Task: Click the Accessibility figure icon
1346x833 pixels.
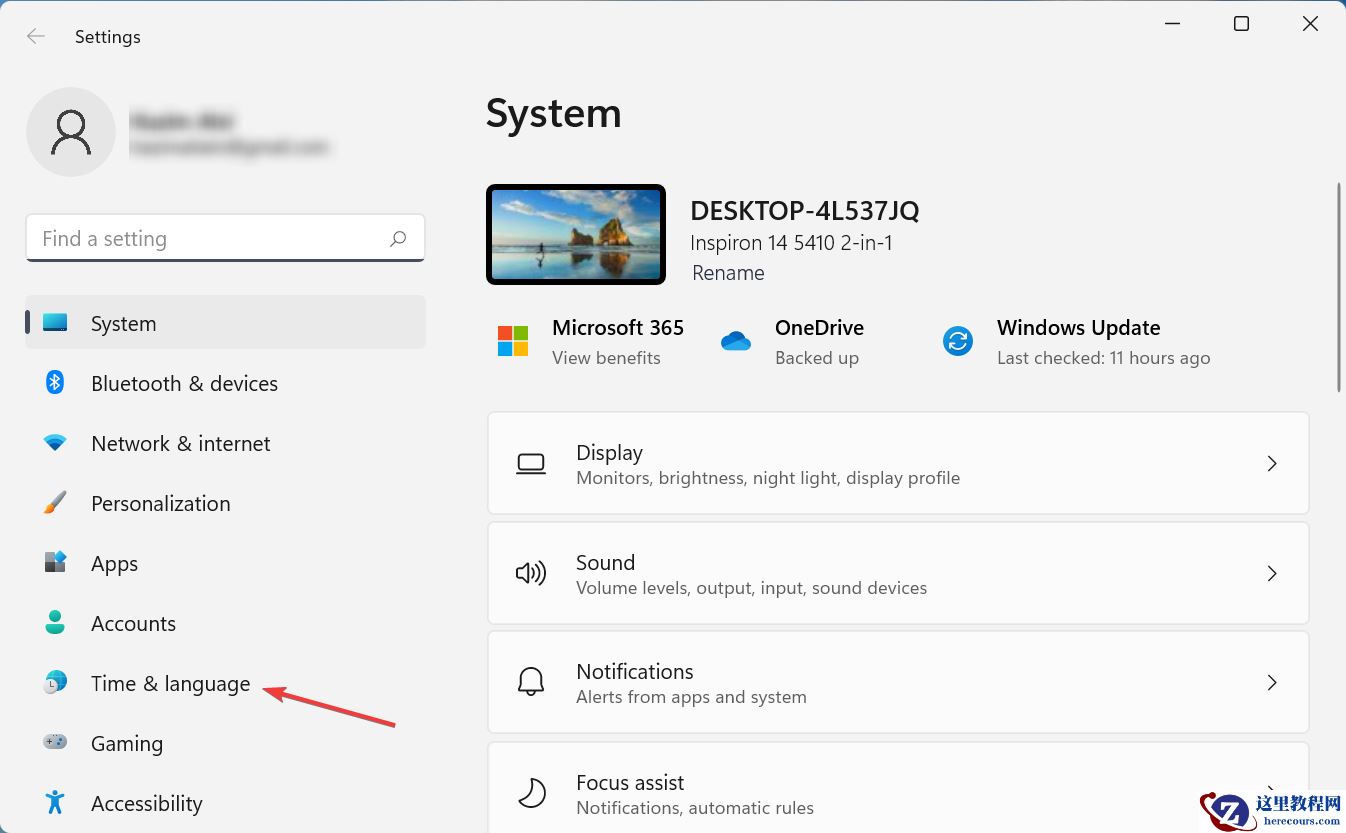Action: click(x=55, y=803)
